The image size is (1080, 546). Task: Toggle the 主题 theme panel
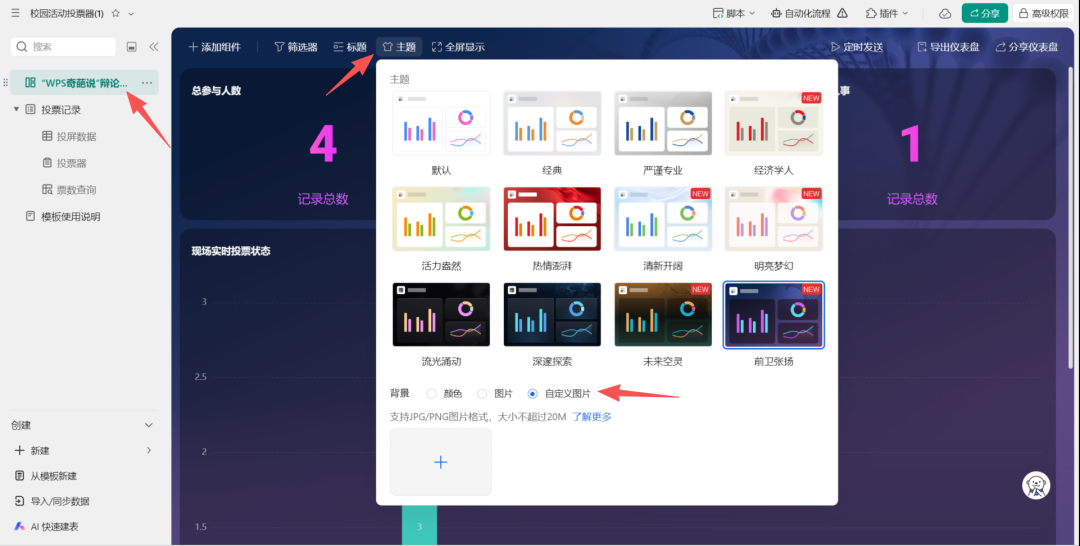coord(399,47)
